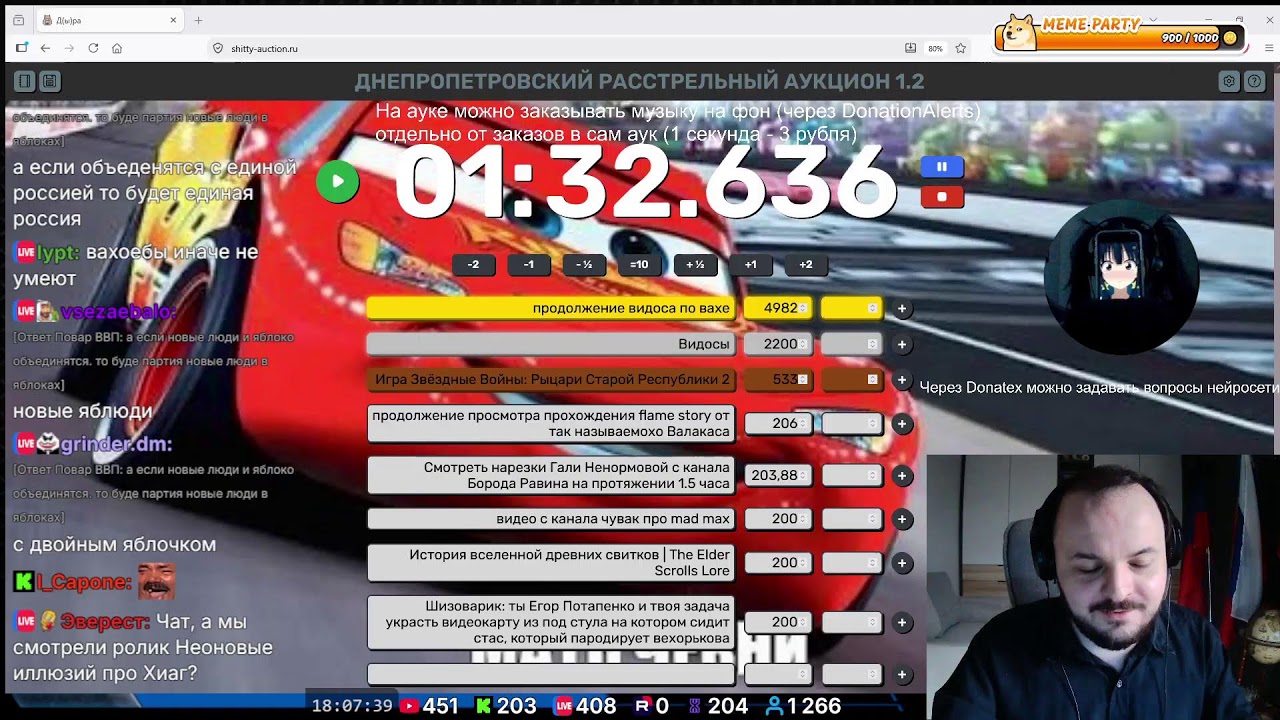The height and width of the screenshot is (720, 1280).
Task: Click add-amount field in Шизоварик row
Action: pos(852,622)
